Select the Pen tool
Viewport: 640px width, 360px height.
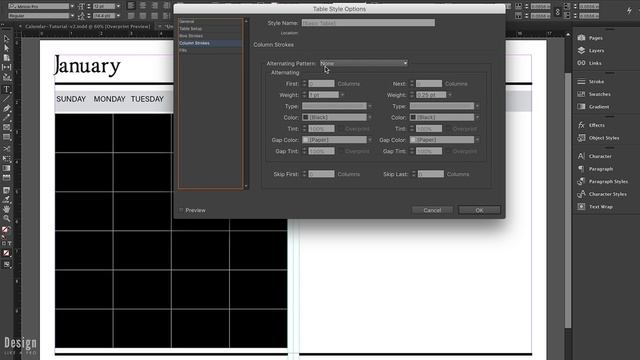6,109
